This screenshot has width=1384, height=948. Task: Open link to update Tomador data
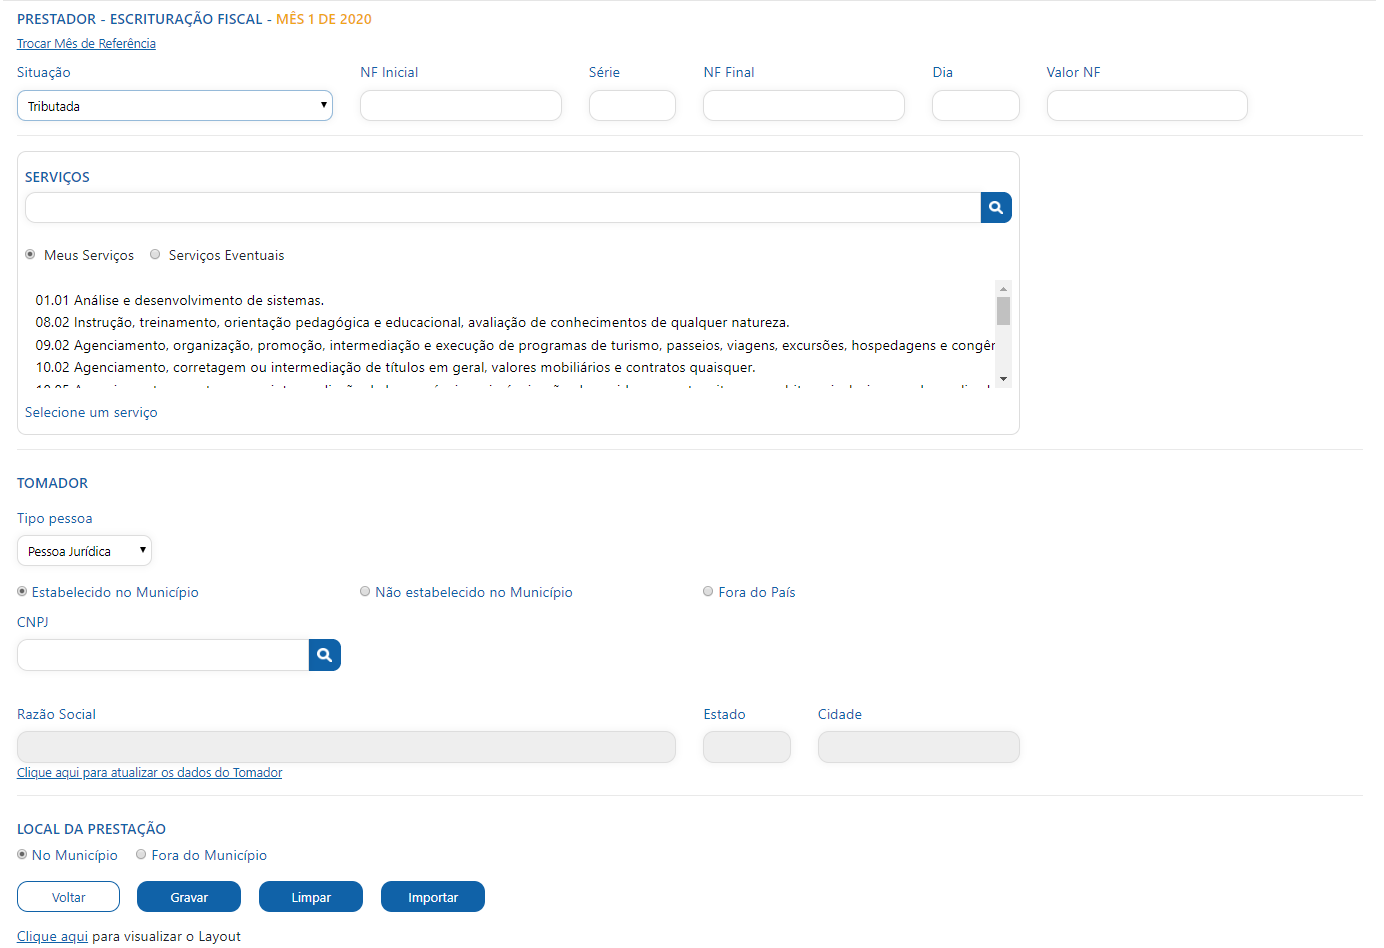click(149, 772)
